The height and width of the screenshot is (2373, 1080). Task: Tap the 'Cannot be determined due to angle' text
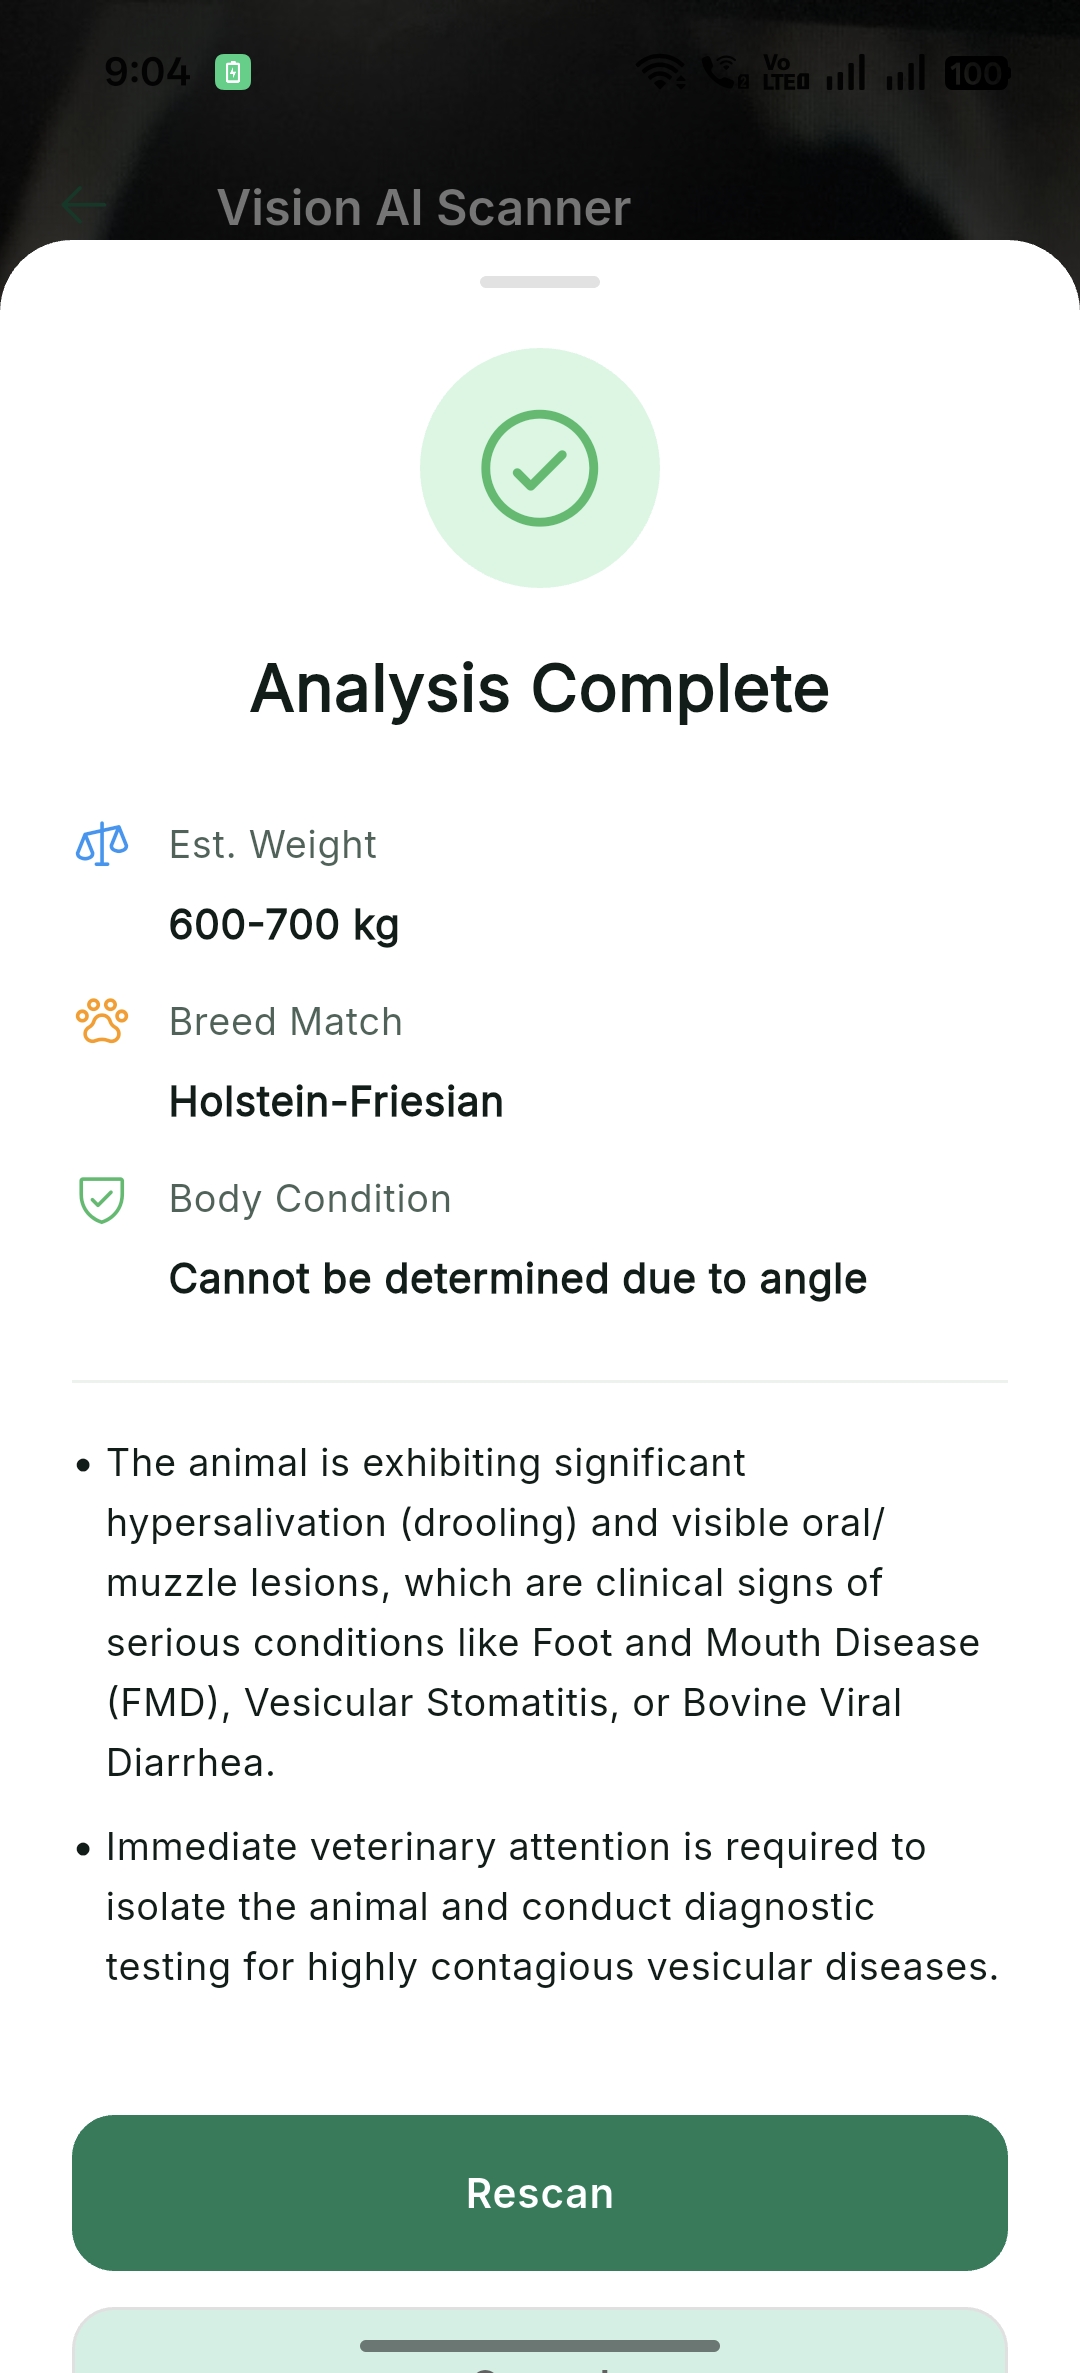(x=518, y=1279)
